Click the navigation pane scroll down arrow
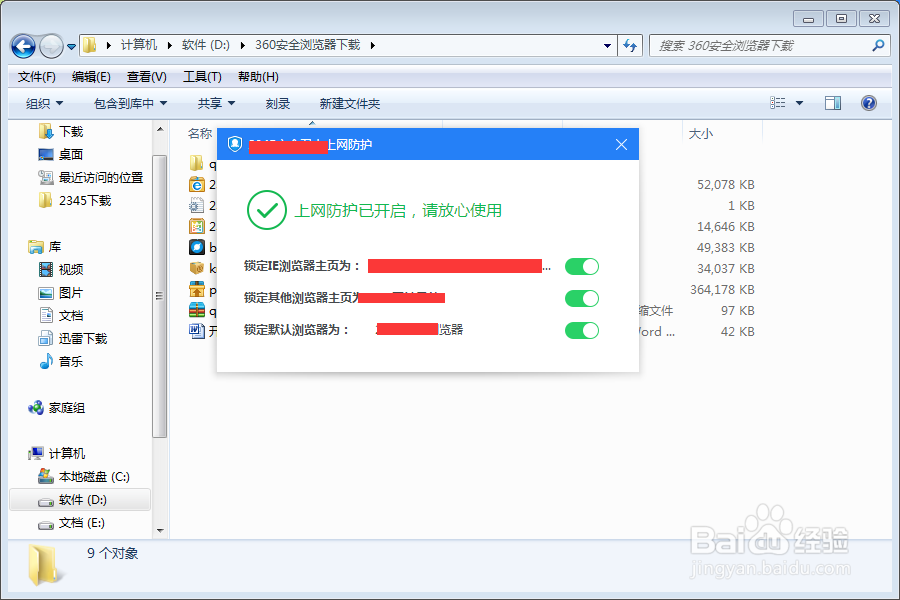Screen dimensions: 900x600 tap(160, 531)
